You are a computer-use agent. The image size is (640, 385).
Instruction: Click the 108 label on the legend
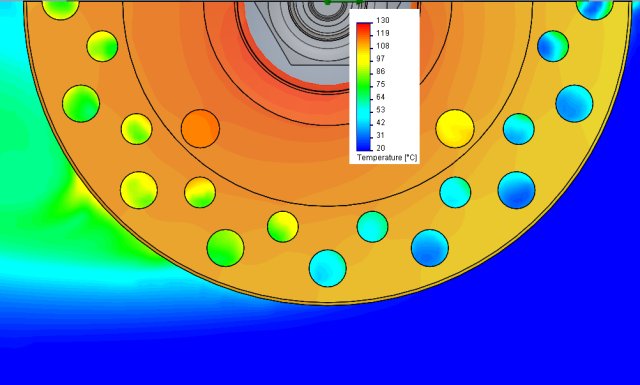click(x=382, y=46)
